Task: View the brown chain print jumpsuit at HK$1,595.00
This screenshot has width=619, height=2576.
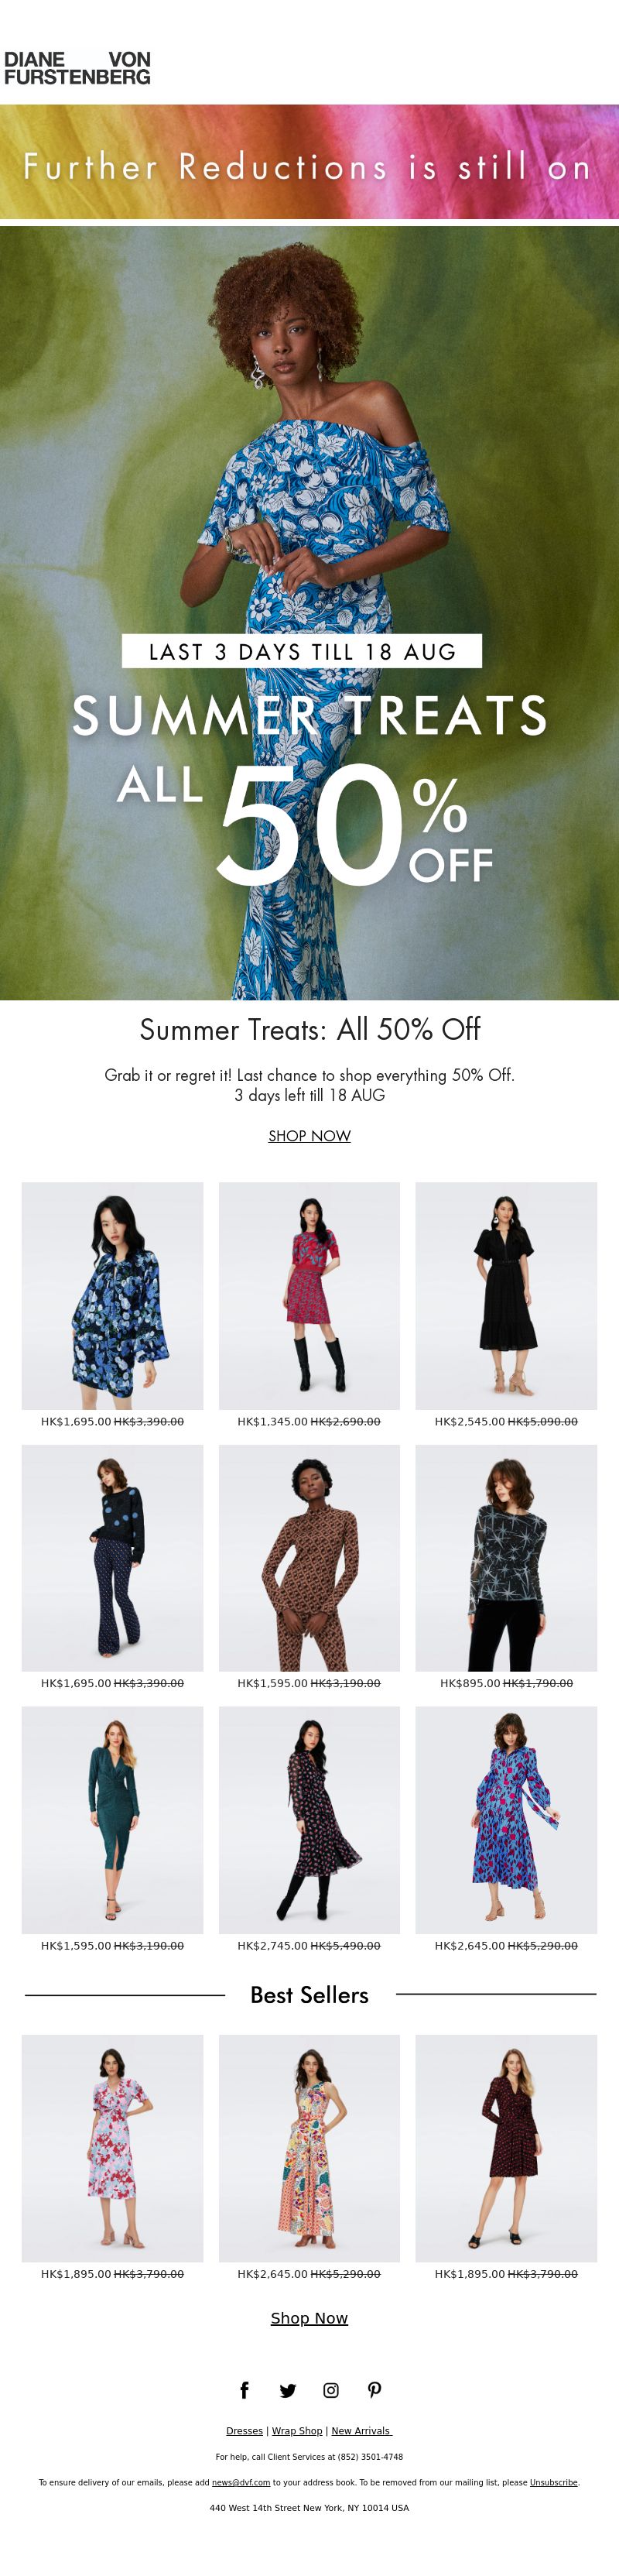Action: click(x=309, y=1558)
